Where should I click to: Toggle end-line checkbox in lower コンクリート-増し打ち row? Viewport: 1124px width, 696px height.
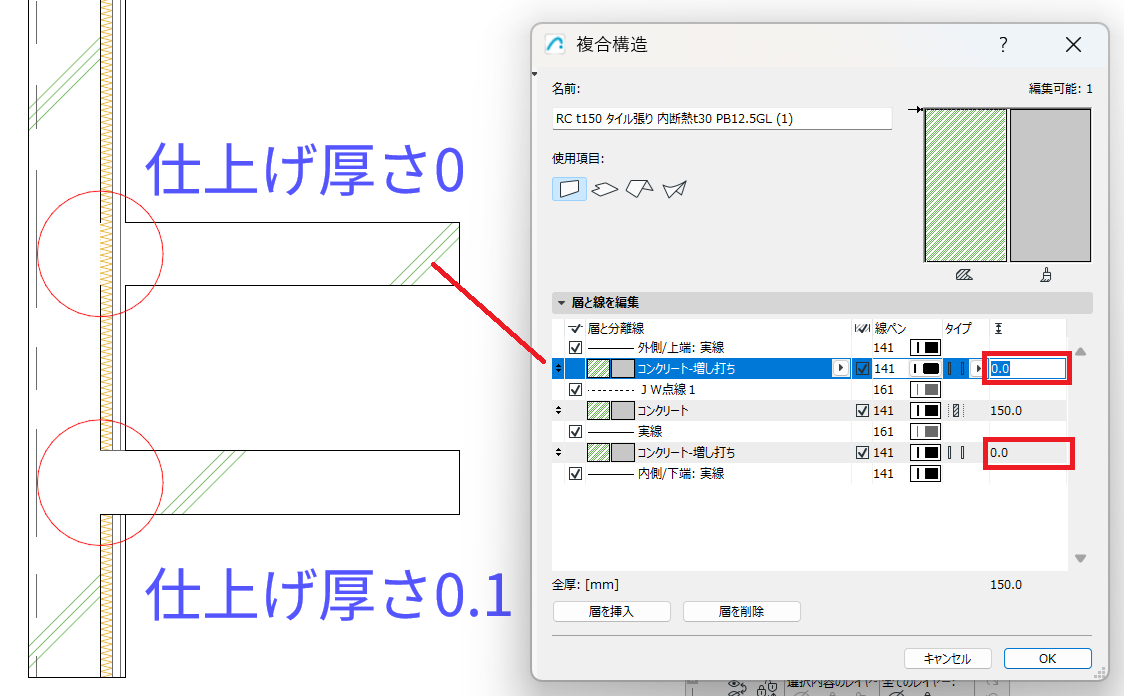[x=862, y=452]
